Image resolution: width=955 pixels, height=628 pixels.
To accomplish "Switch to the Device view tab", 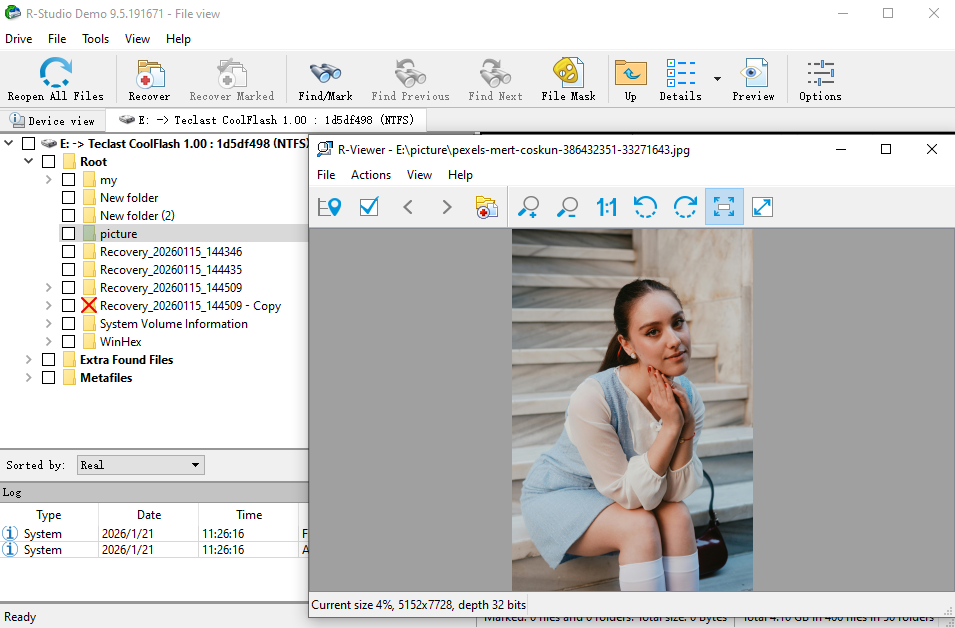I will point(54,120).
